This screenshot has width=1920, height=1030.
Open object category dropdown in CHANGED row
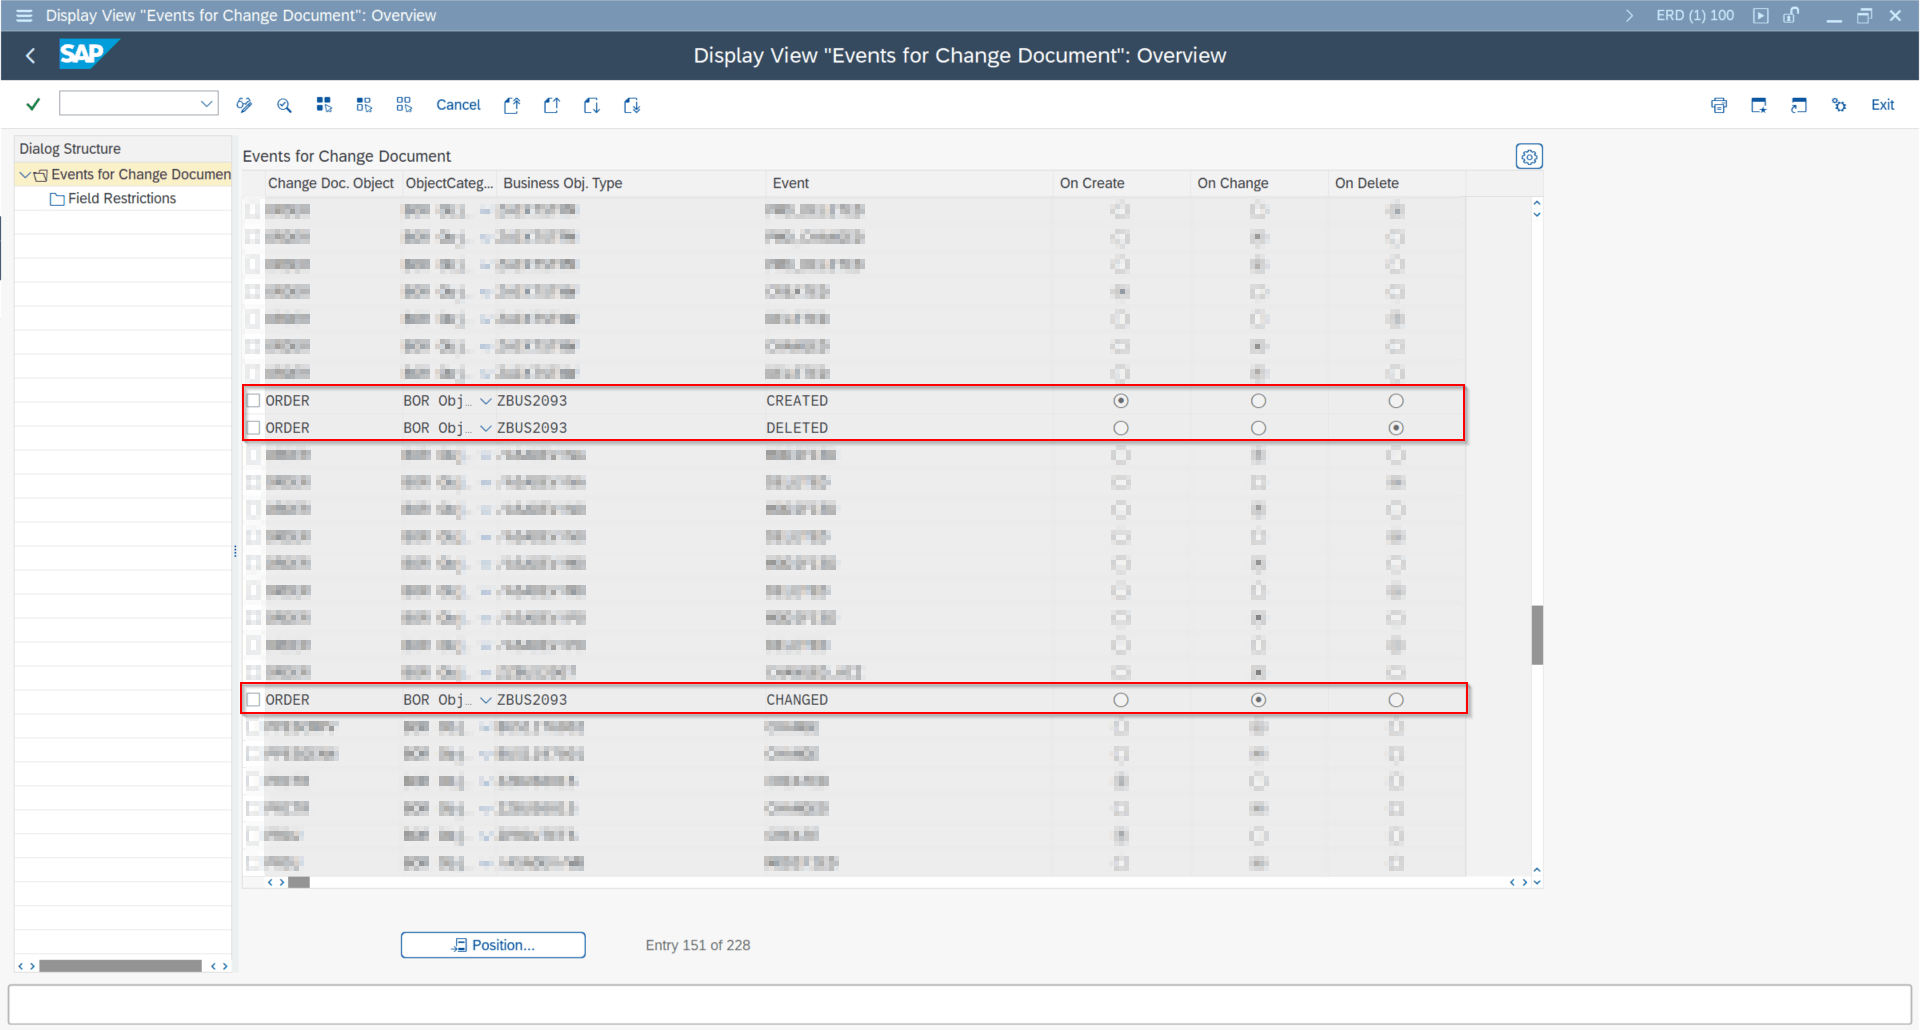[x=486, y=700]
